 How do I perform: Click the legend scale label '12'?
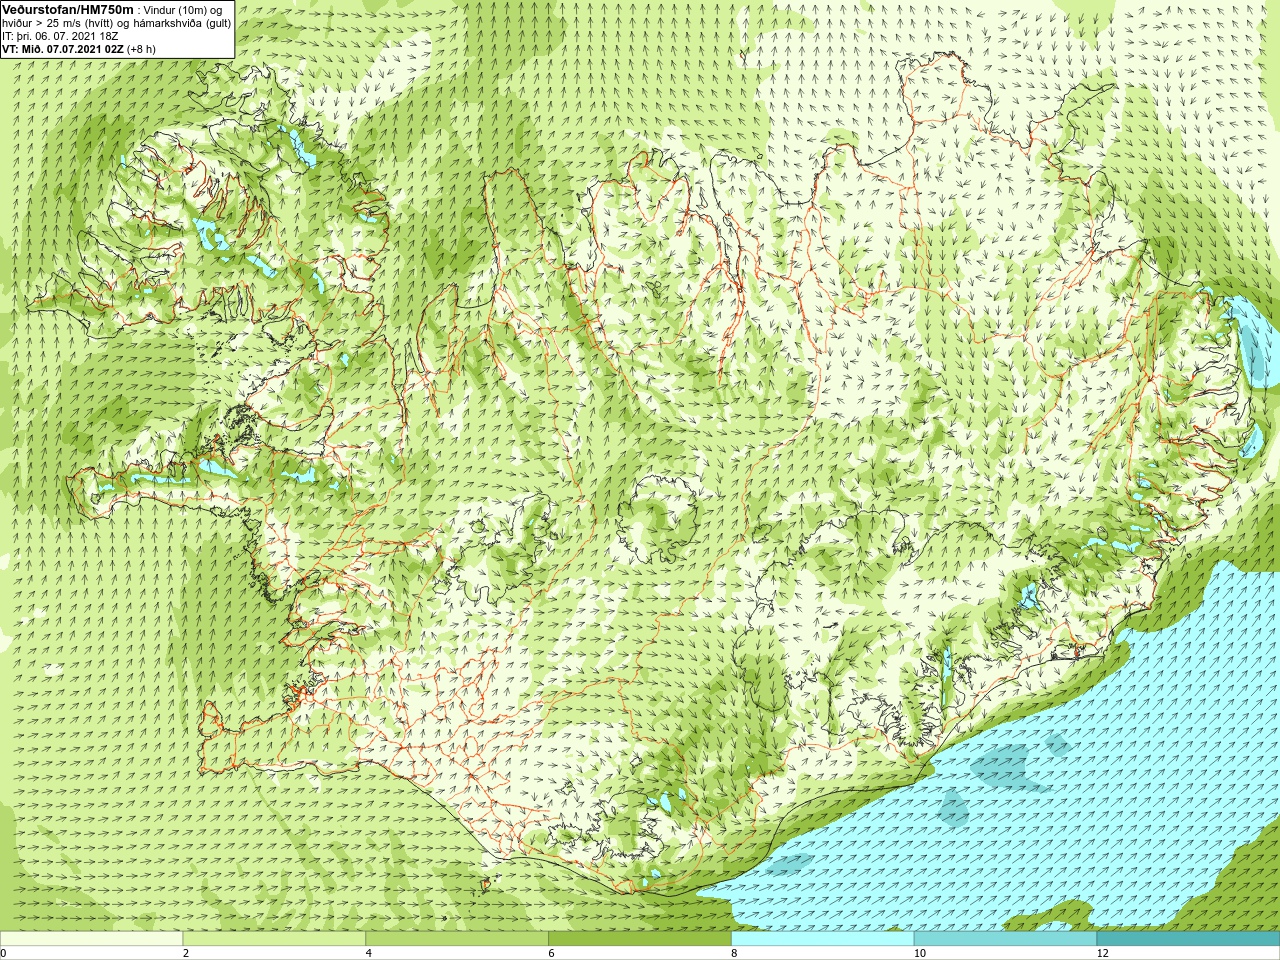[1103, 953]
